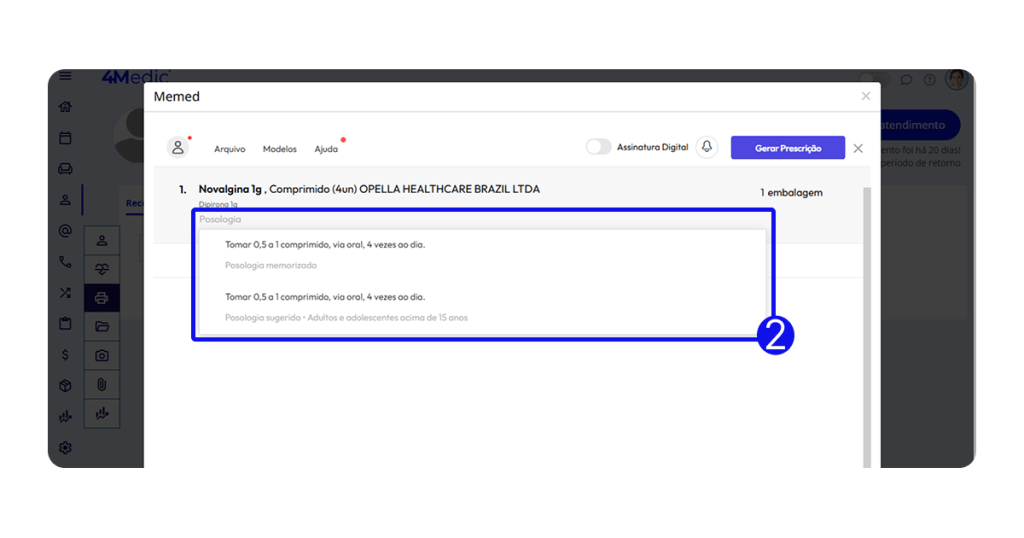This screenshot has width=1024, height=538.
Task: Open the calendar icon in the sidebar
Action: (x=65, y=137)
